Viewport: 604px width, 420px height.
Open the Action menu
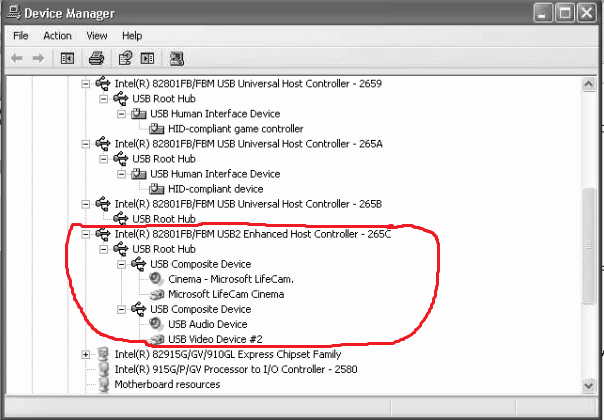click(x=57, y=36)
